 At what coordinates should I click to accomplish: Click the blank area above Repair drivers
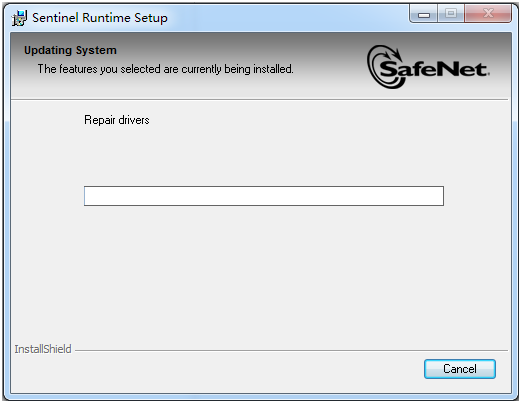[x=260, y=107]
